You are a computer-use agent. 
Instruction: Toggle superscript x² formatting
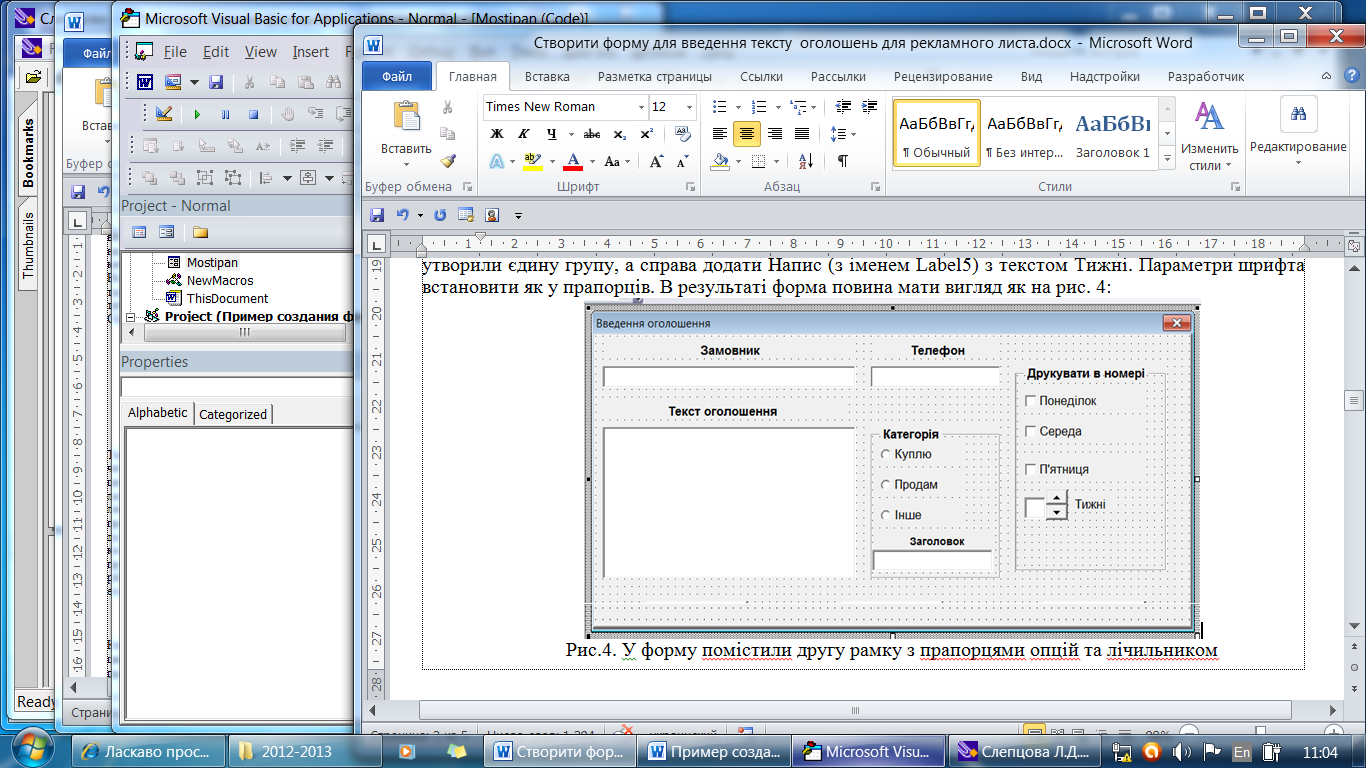(647, 133)
